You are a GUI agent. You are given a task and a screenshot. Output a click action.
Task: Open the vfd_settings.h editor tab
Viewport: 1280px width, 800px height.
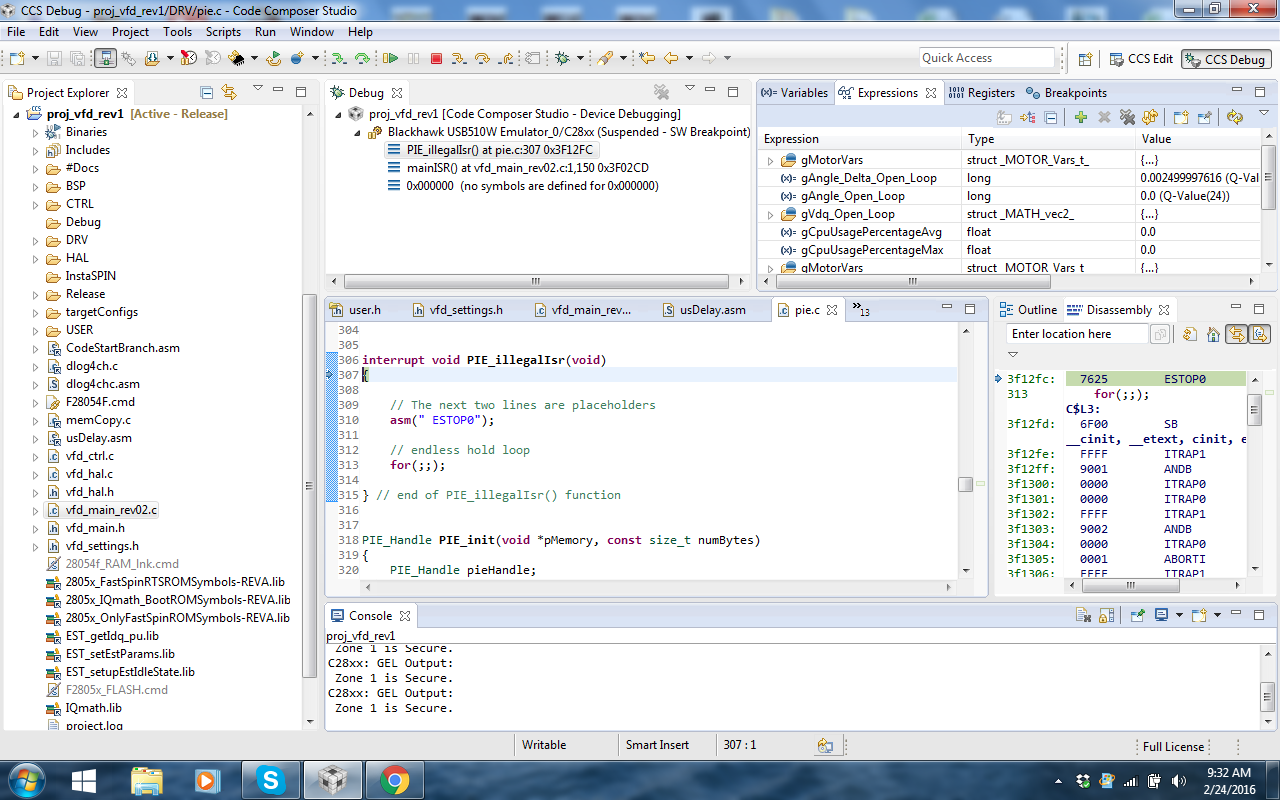(x=457, y=310)
